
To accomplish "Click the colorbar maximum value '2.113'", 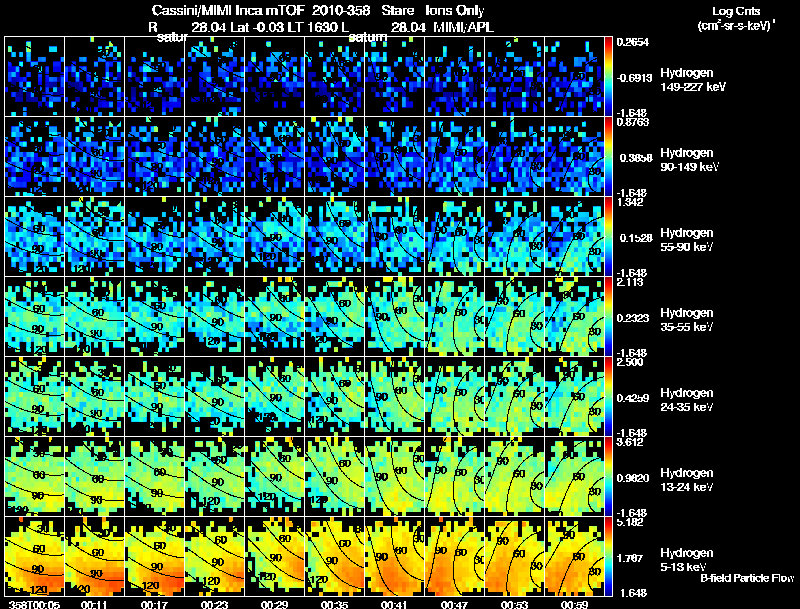I will [x=630, y=282].
